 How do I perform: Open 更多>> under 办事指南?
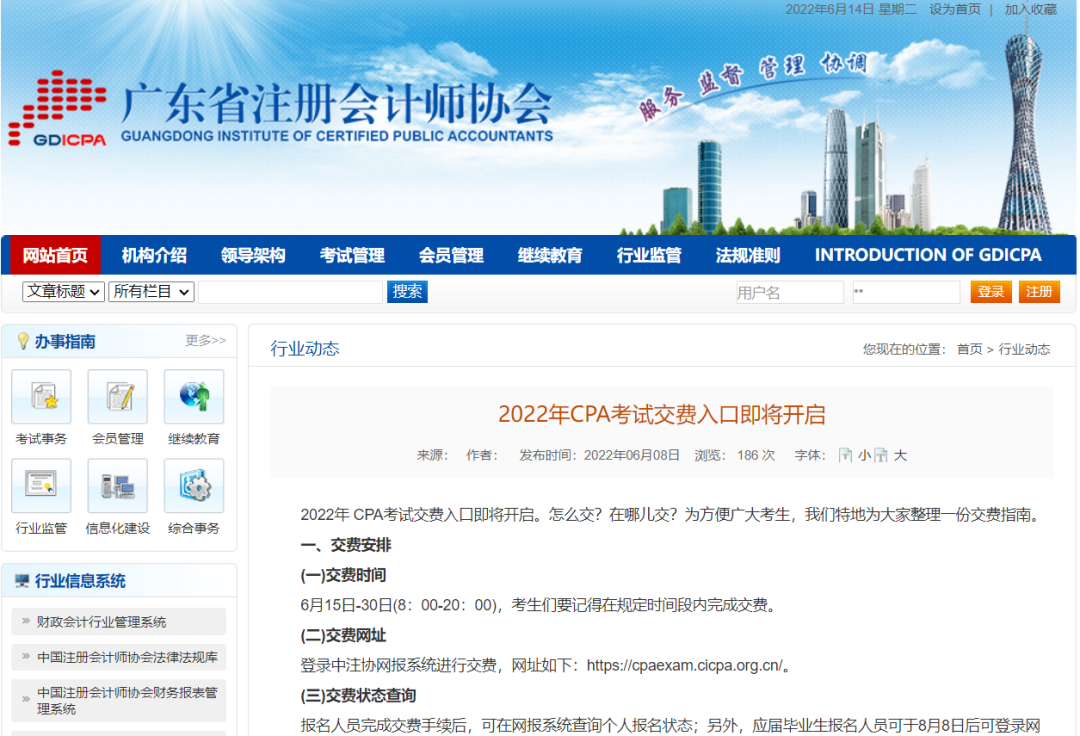pyautogui.click(x=205, y=341)
